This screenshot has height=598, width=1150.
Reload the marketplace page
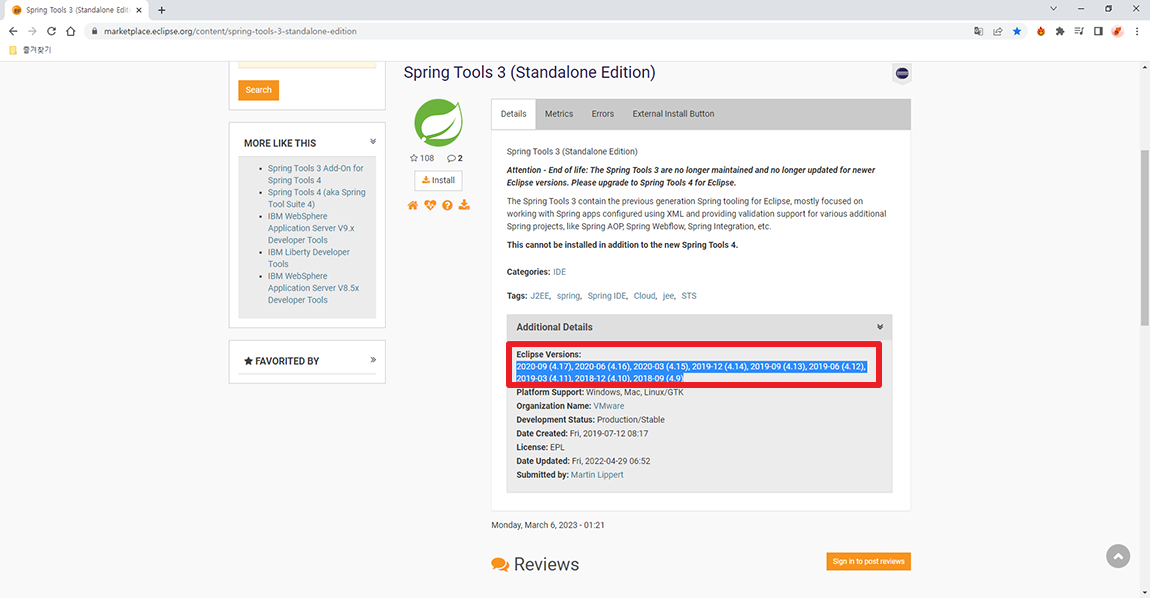51,32
